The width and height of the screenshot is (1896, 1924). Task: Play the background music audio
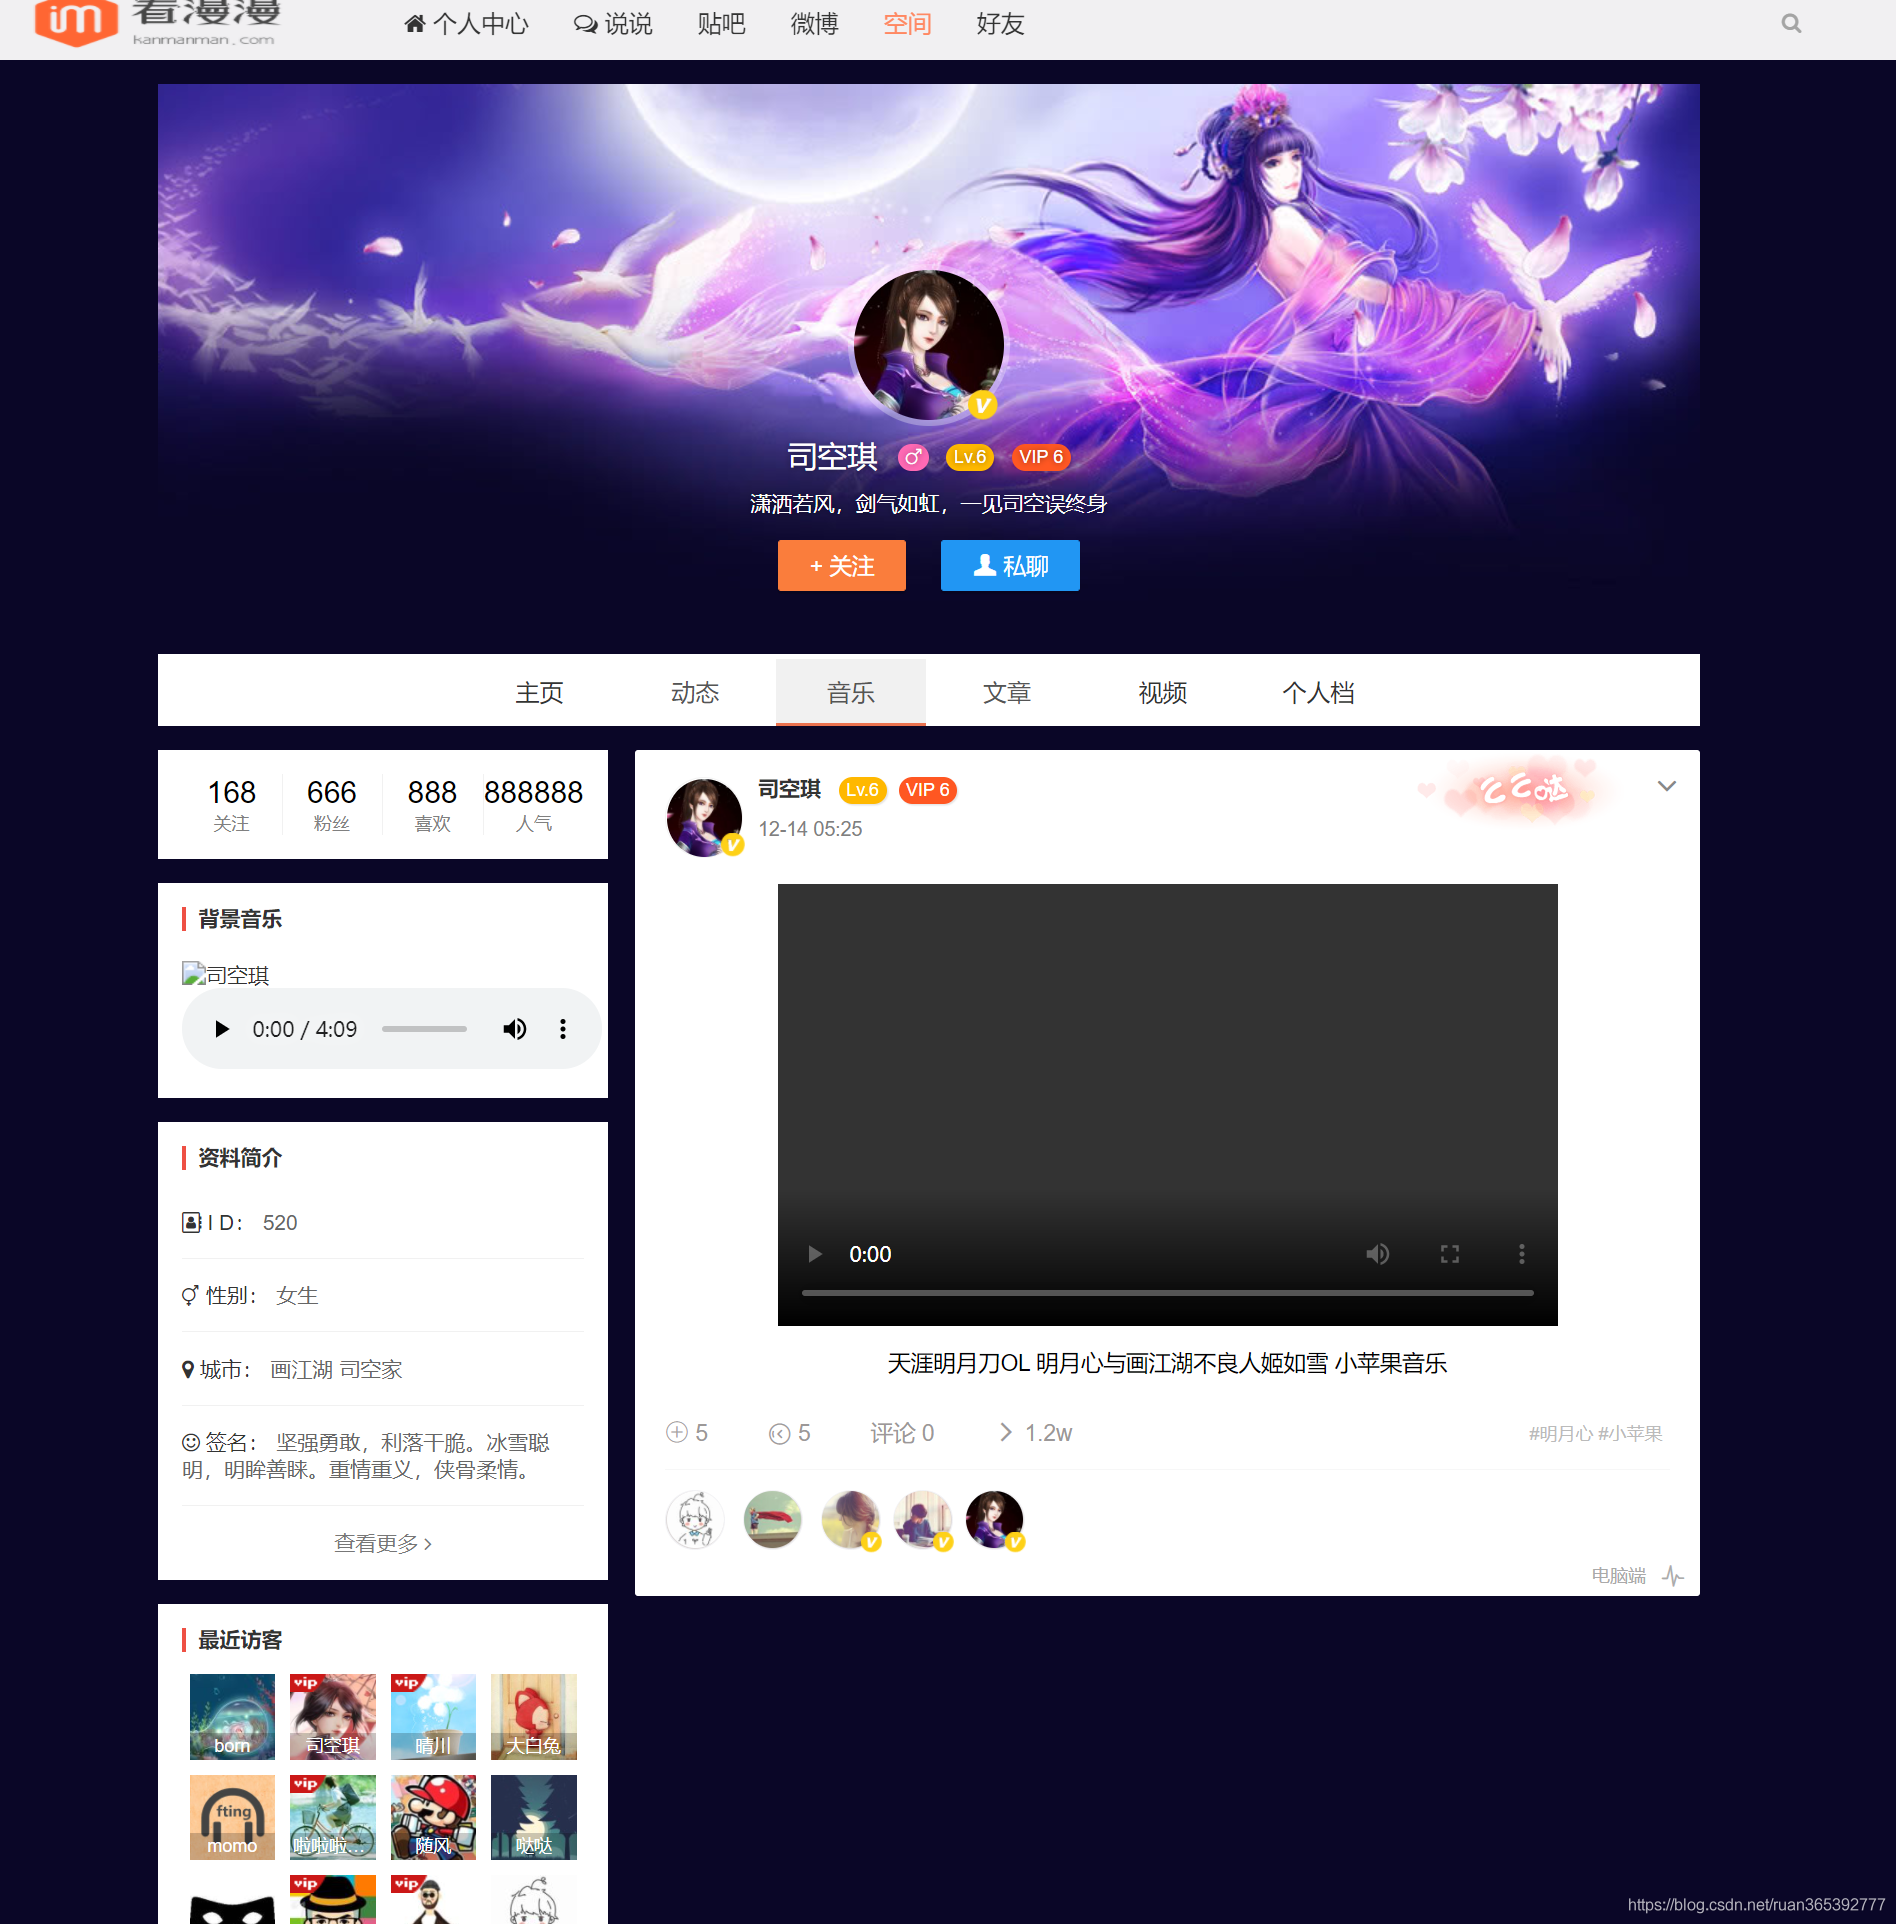(222, 1029)
